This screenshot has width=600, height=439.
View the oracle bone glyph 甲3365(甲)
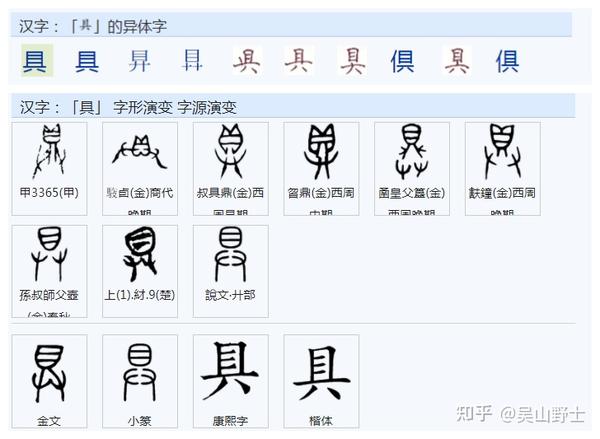49,169
